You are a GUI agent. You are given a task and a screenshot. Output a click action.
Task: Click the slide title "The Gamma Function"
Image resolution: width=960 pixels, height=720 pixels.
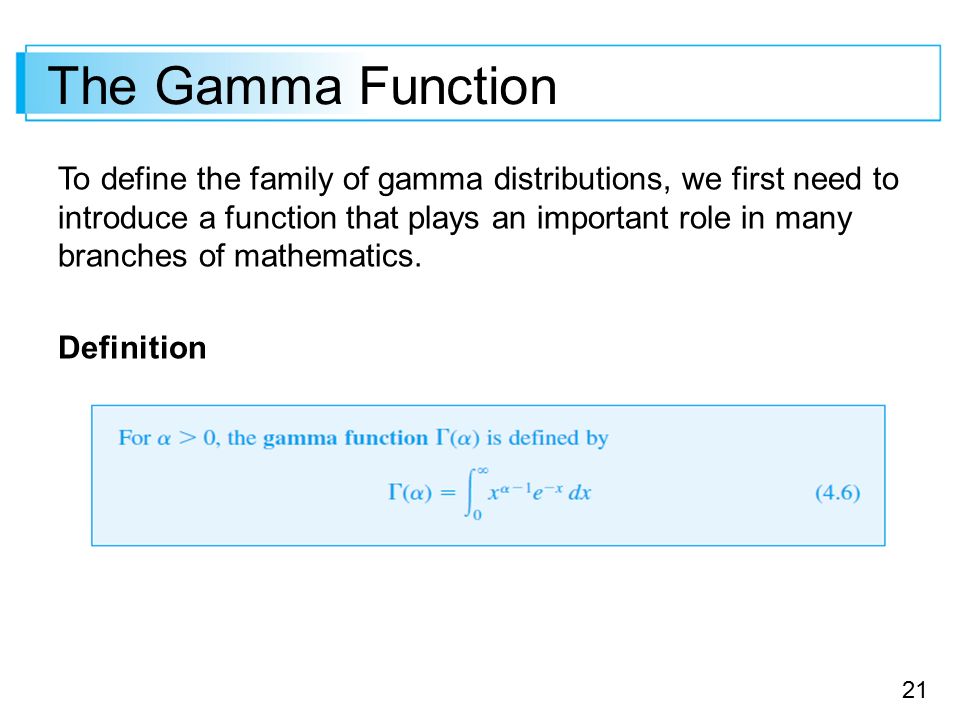pyautogui.click(x=302, y=86)
